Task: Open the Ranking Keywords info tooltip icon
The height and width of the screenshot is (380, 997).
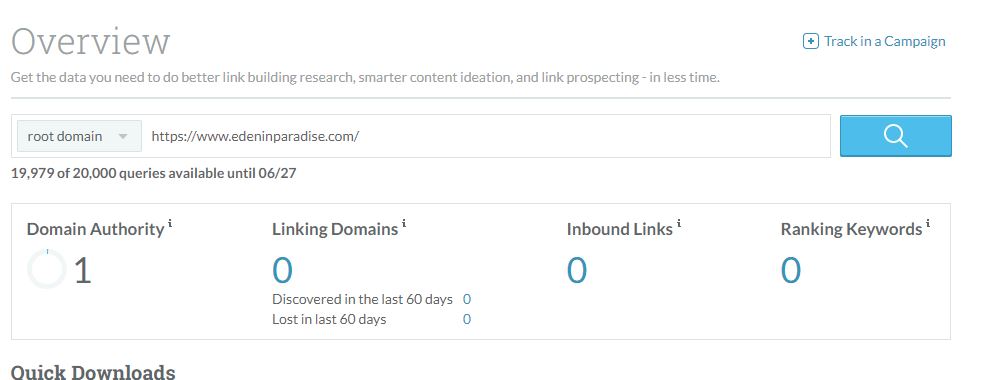Action: pos(928,223)
